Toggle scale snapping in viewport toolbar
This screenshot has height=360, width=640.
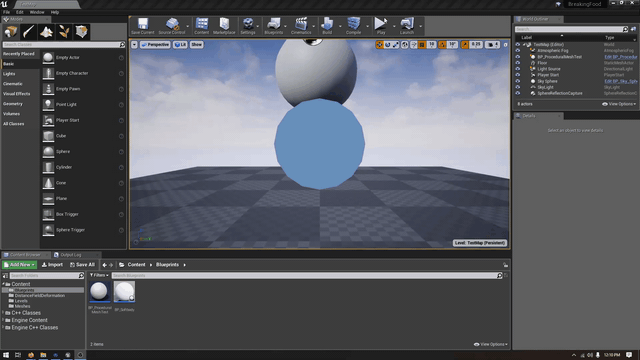click(x=464, y=44)
